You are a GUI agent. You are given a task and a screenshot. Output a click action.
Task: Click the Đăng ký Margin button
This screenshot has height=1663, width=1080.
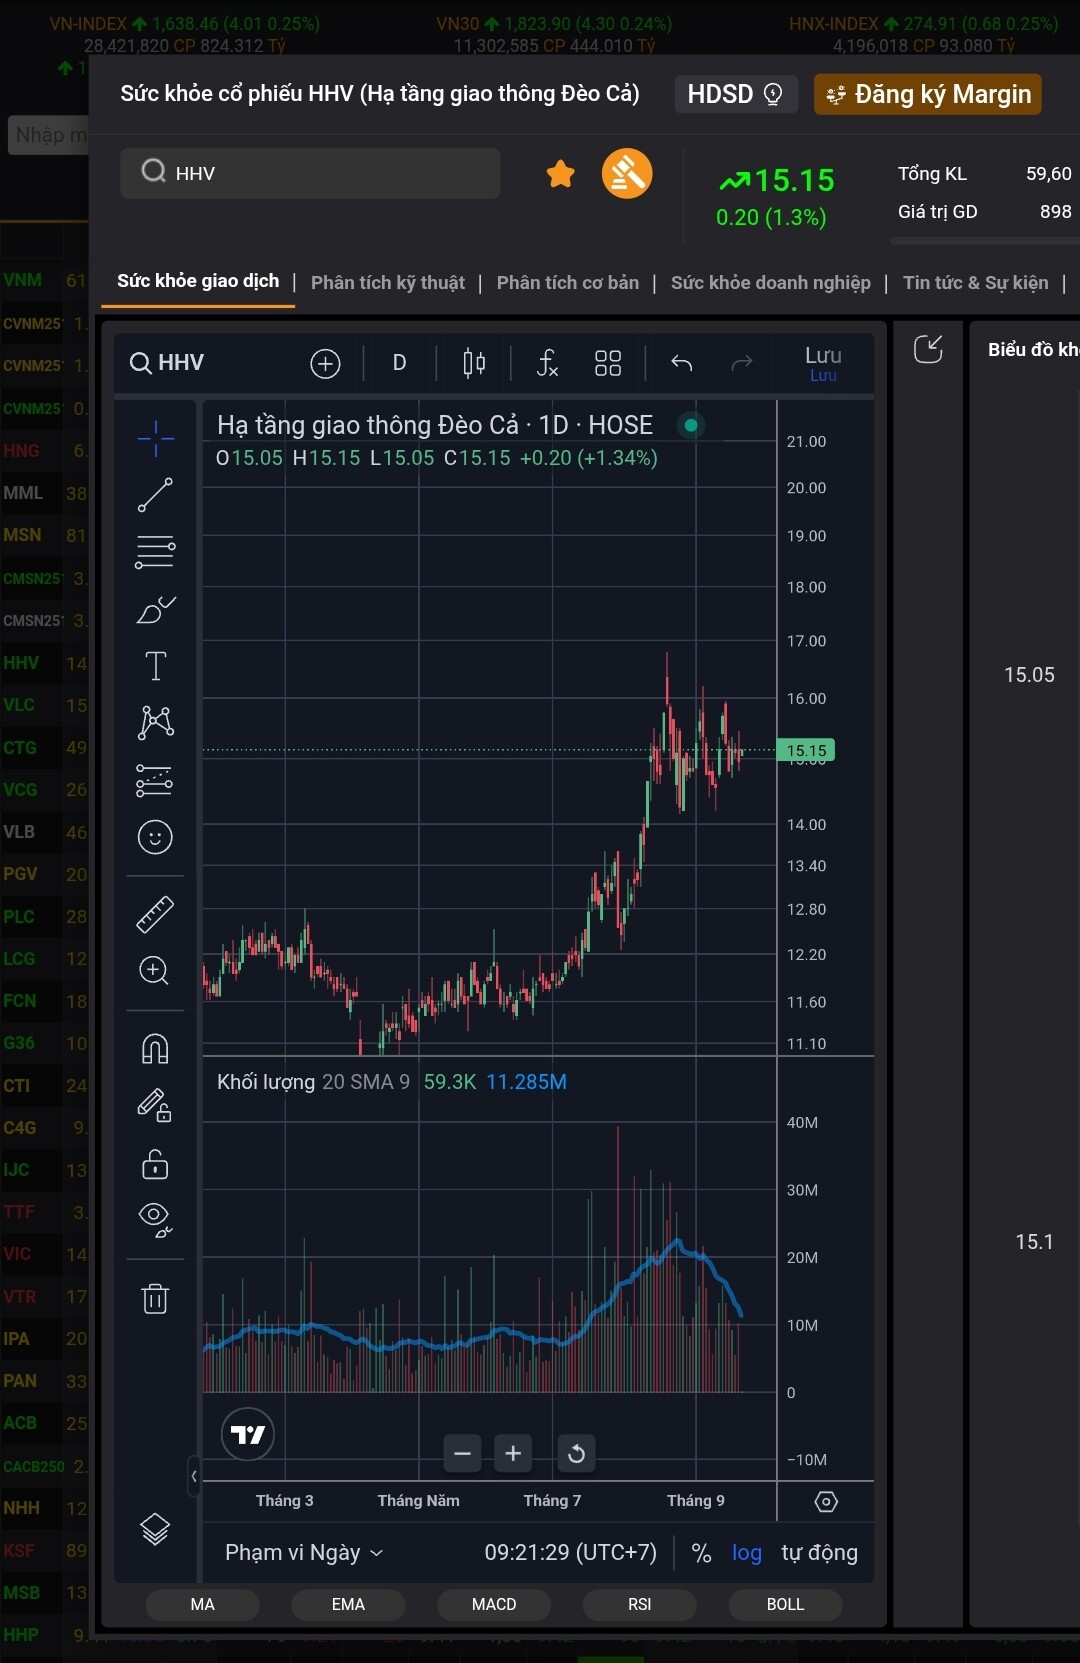click(x=928, y=95)
